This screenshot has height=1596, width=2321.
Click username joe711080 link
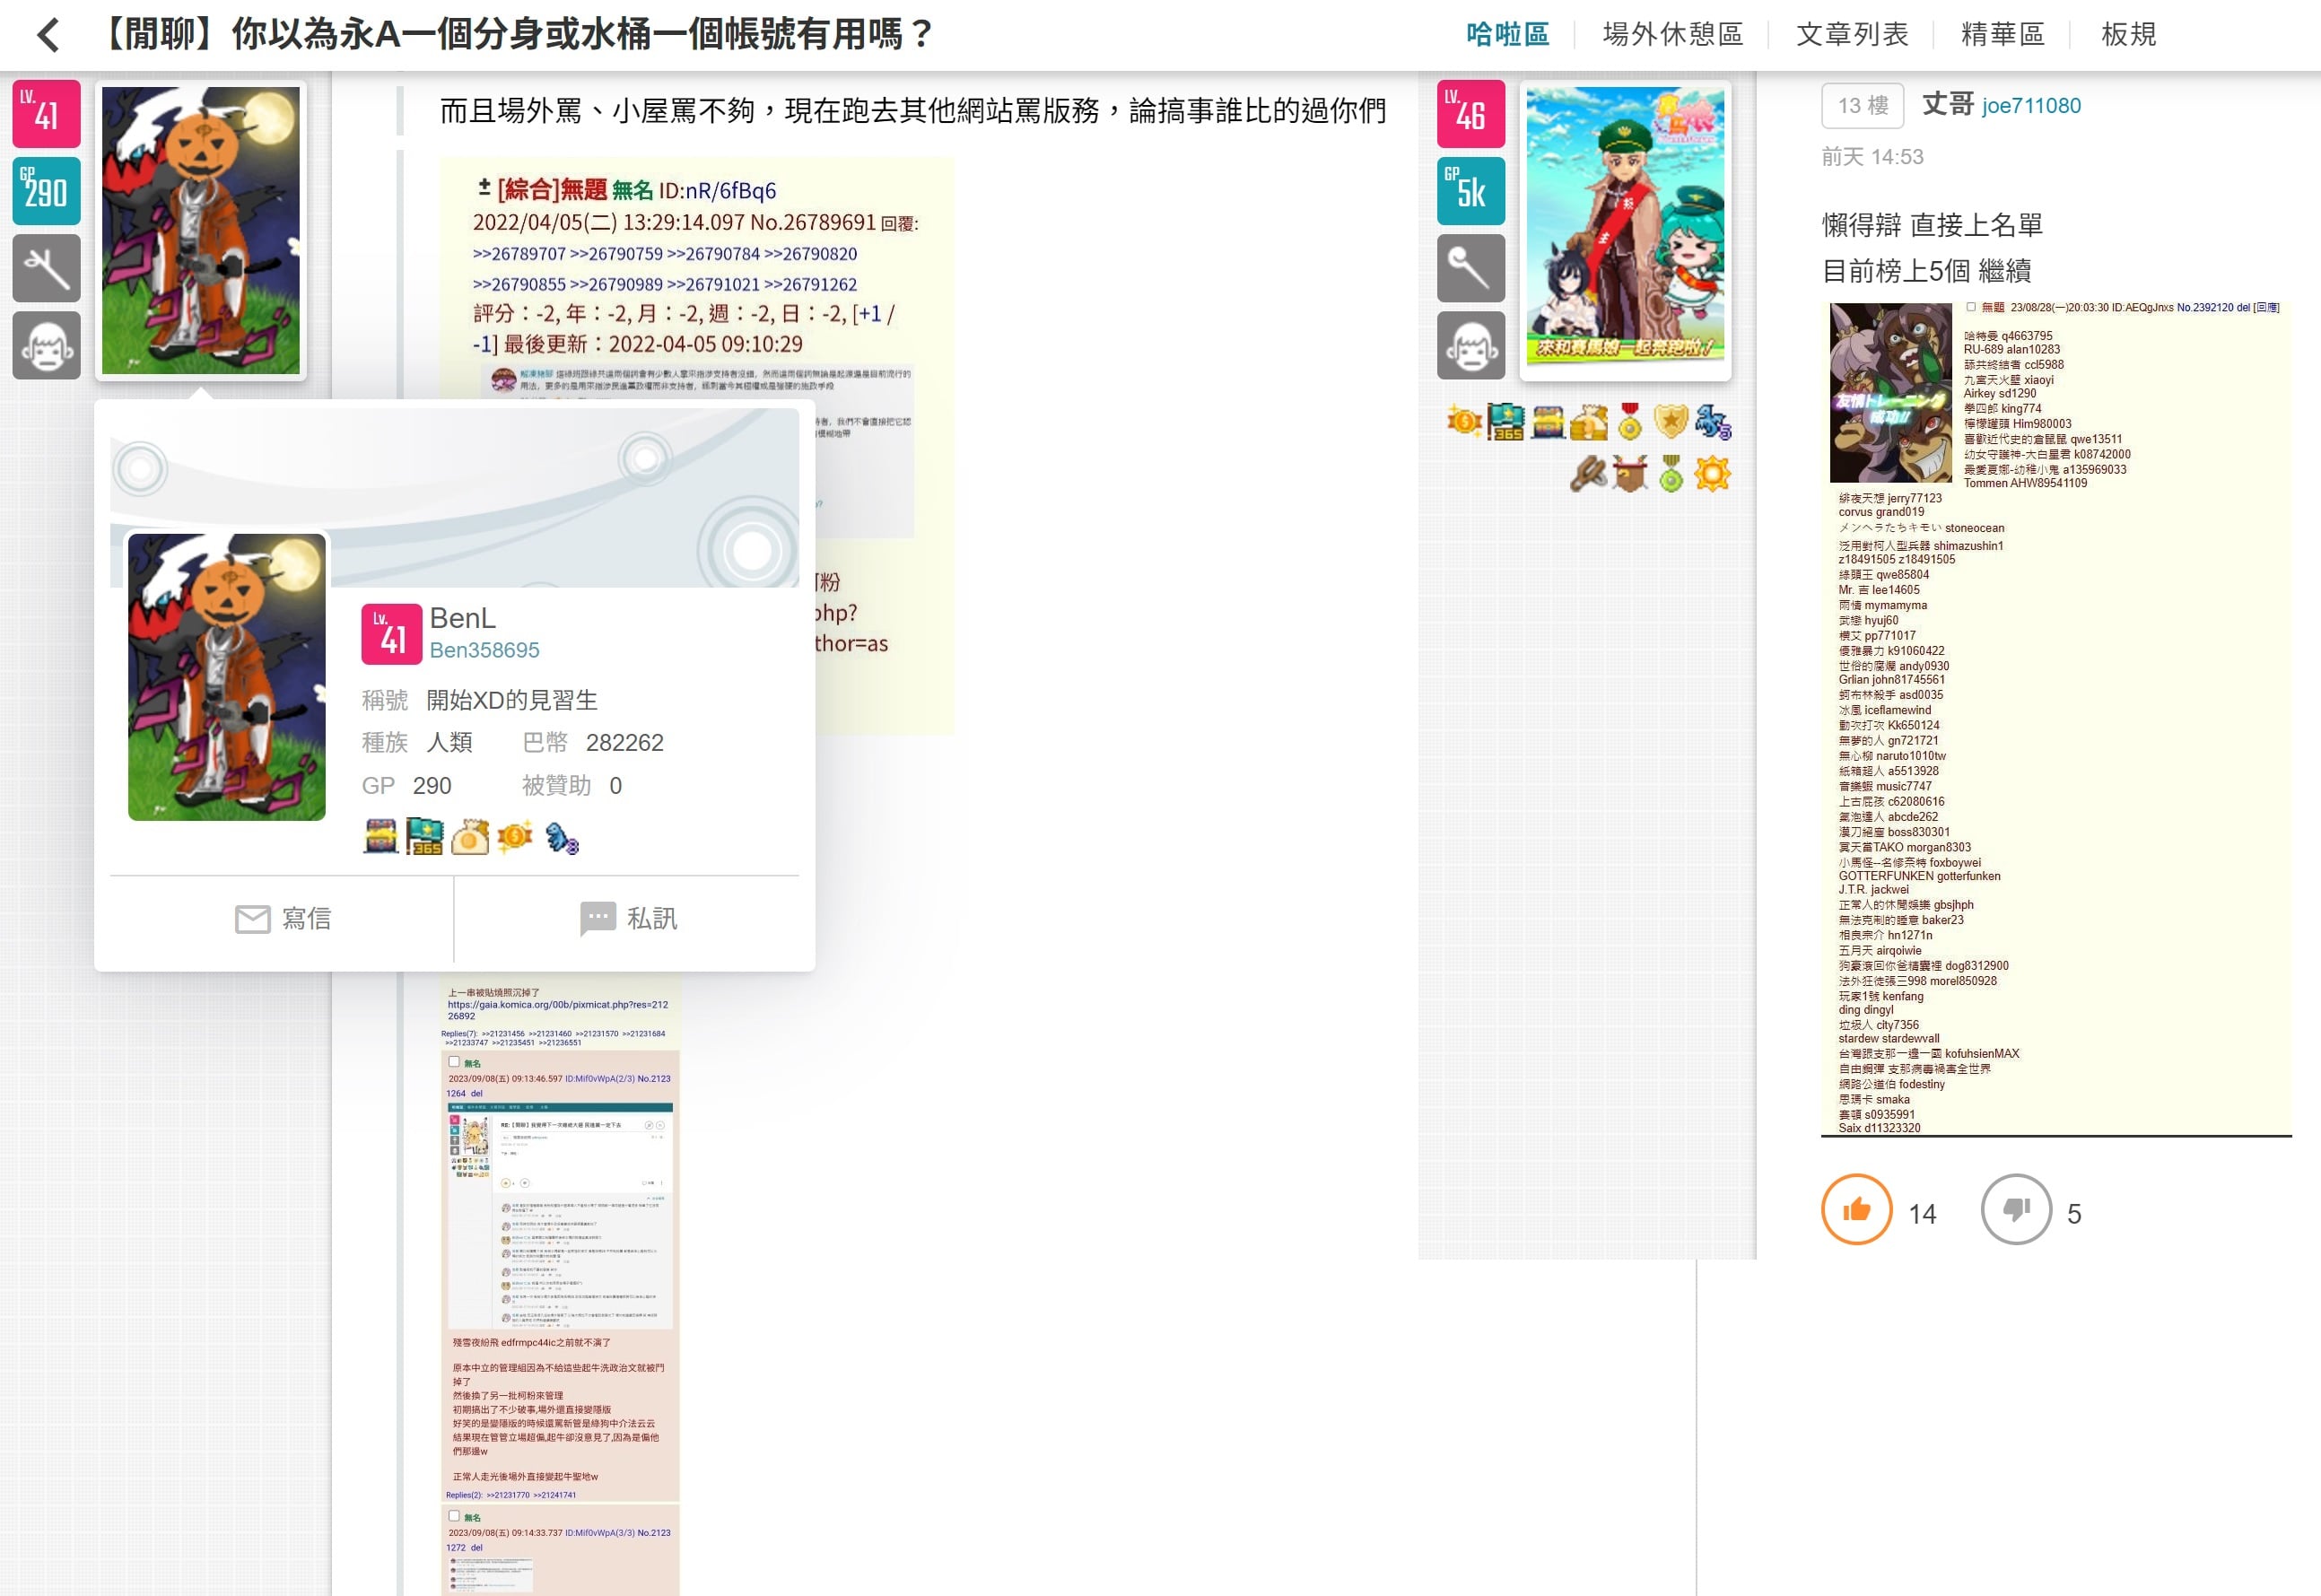(x=2030, y=106)
